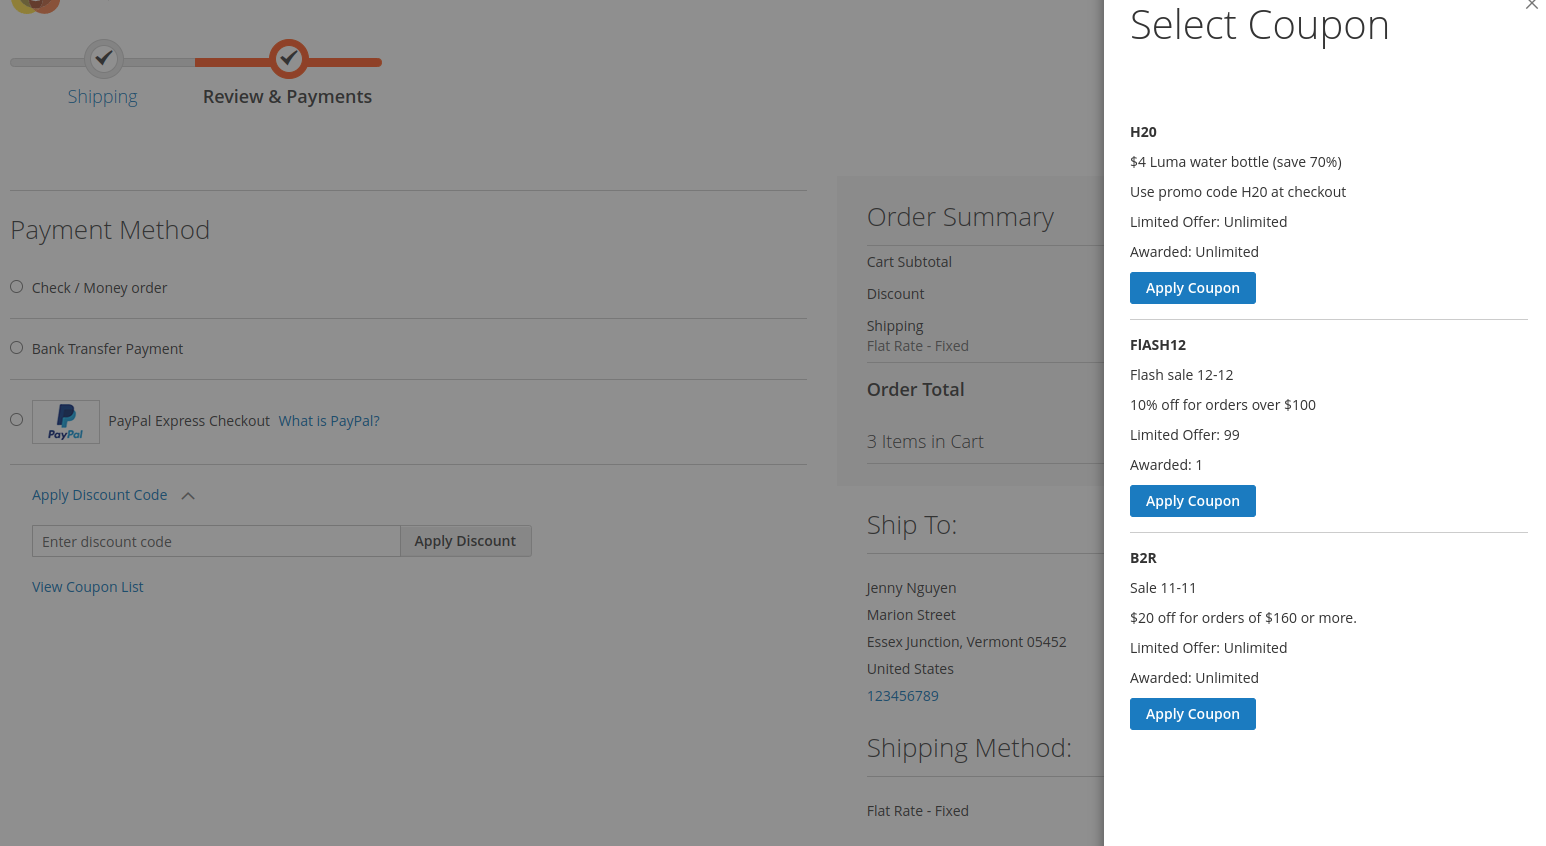Click the 'Sale 11-11' text
The width and height of the screenshot is (1546, 846).
click(1163, 588)
